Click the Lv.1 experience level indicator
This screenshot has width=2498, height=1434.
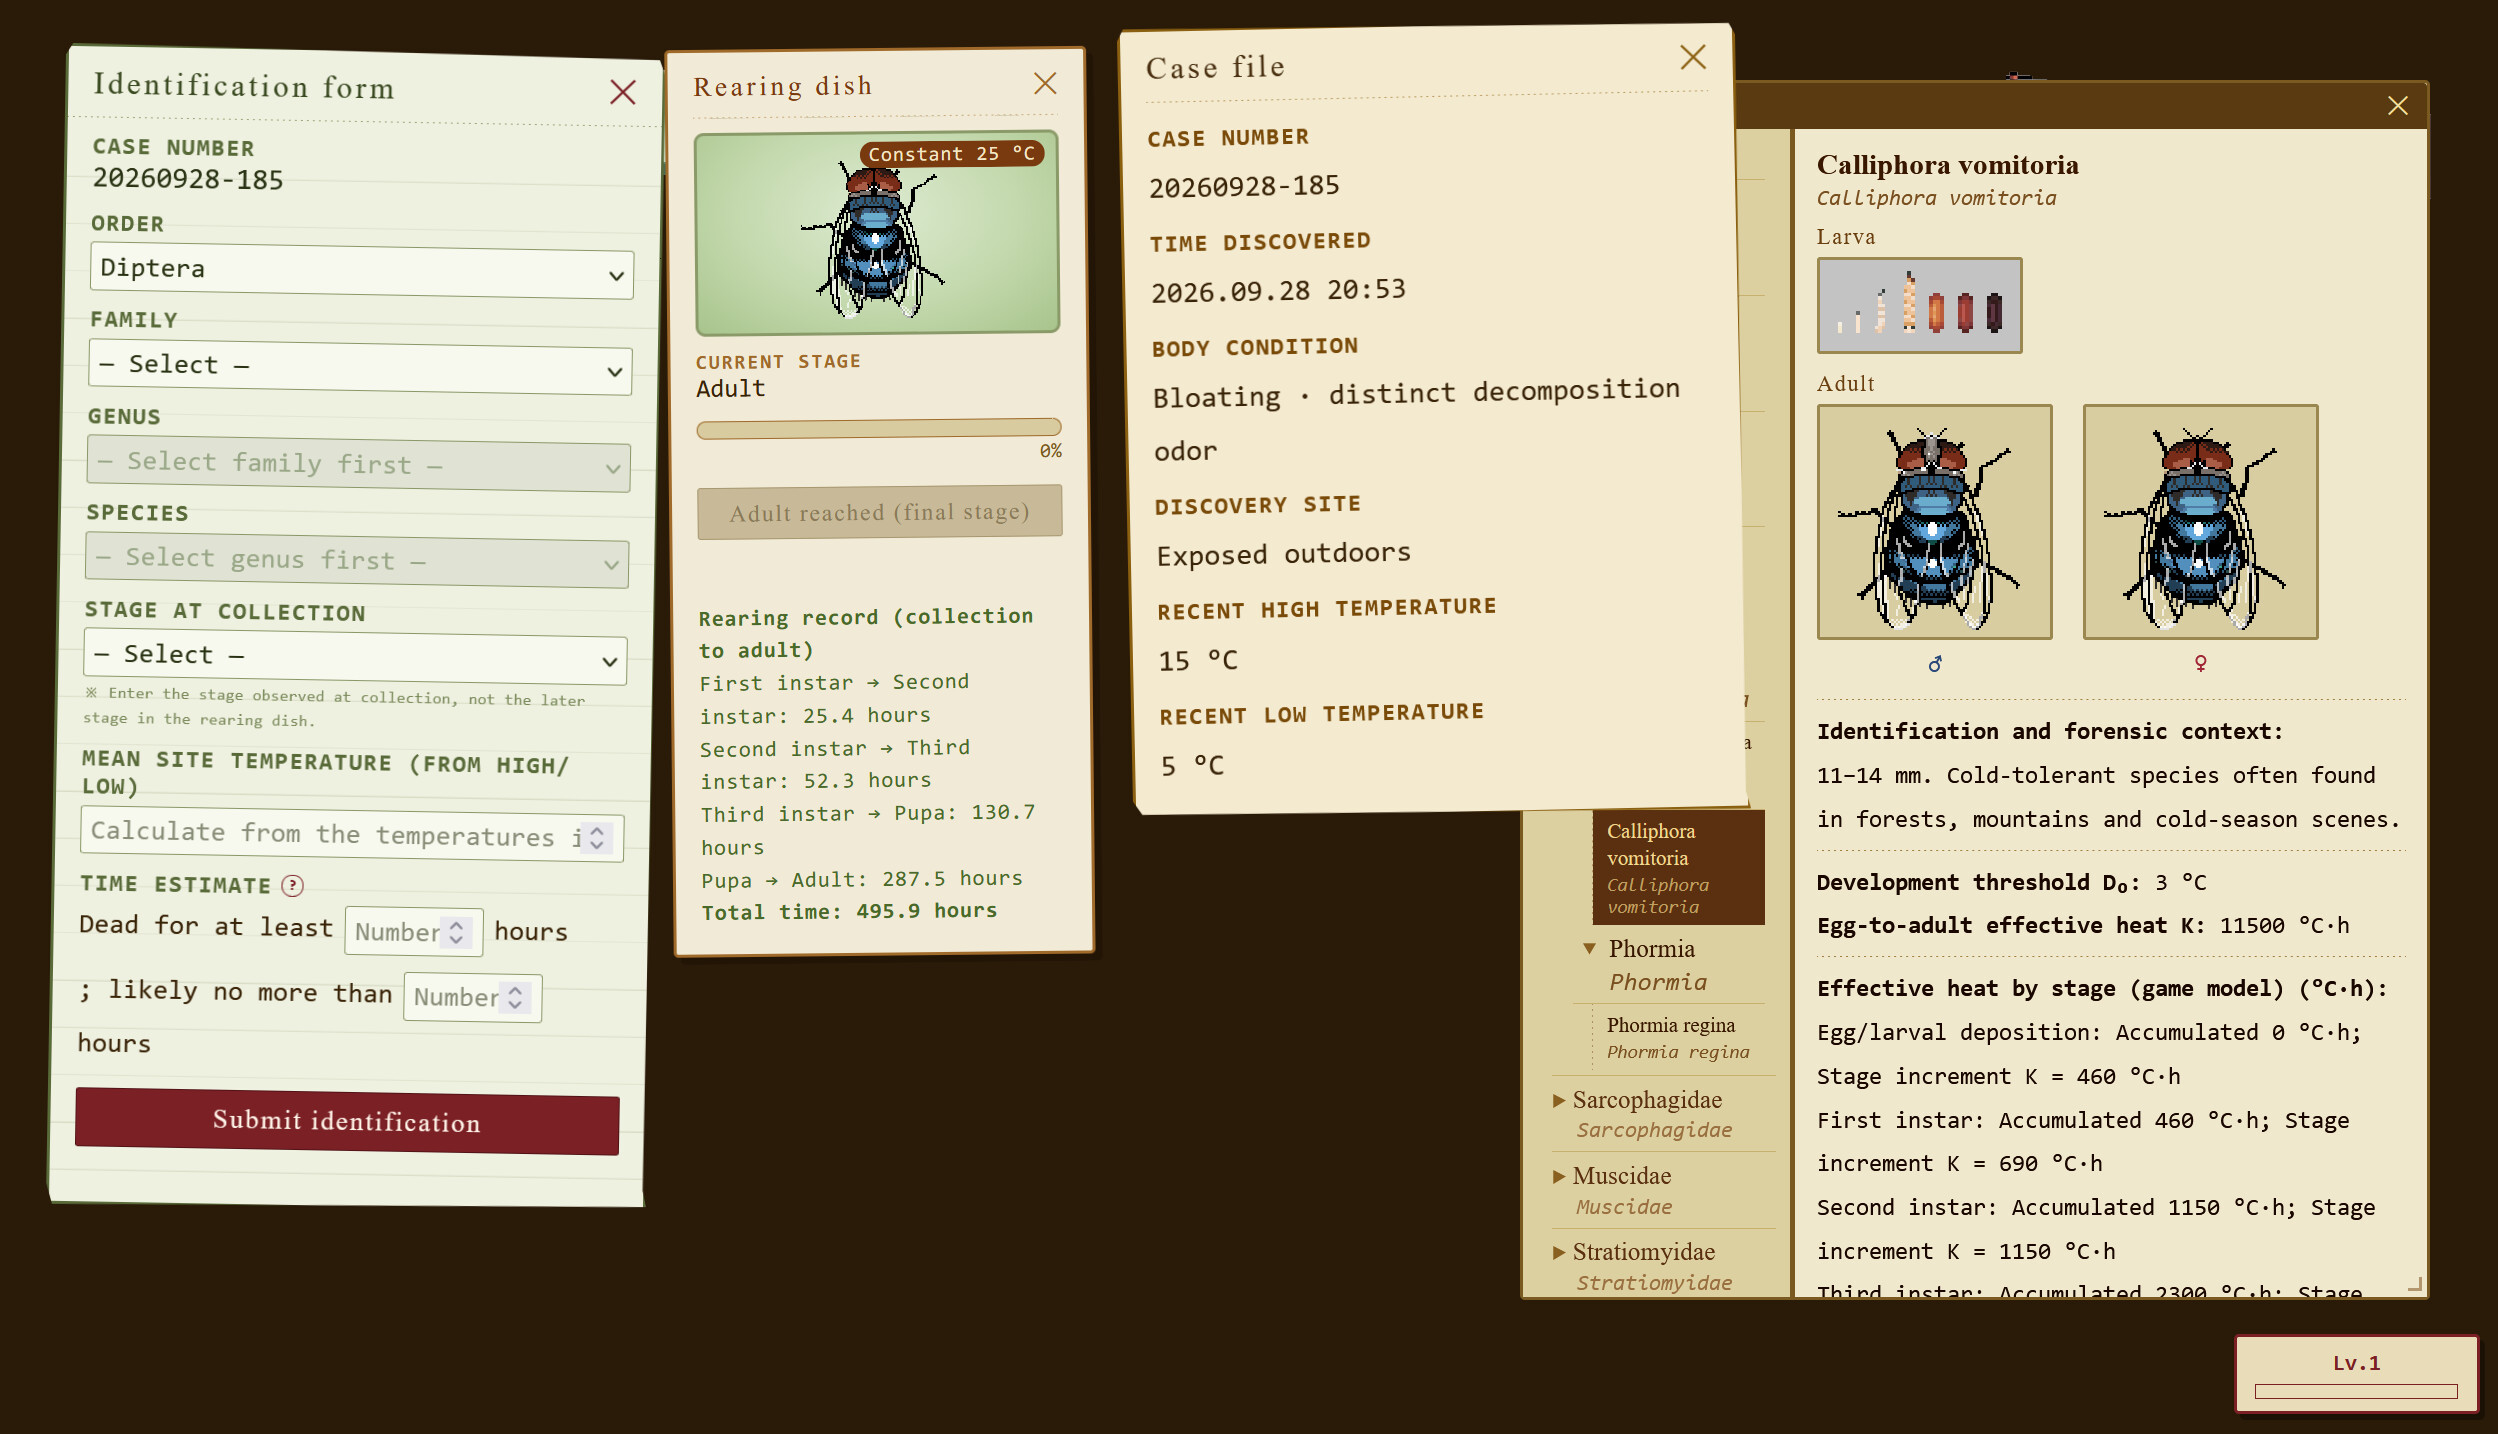[2356, 1374]
